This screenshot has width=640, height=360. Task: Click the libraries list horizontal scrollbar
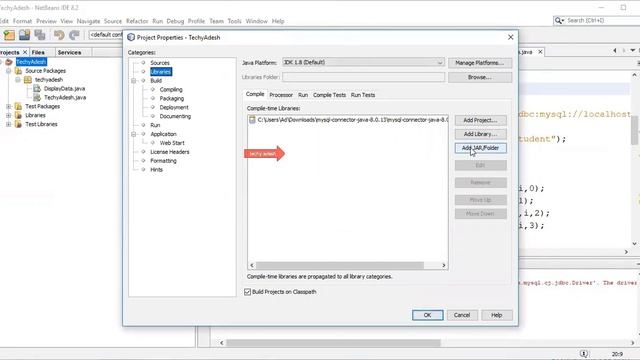tap(340, 265)
